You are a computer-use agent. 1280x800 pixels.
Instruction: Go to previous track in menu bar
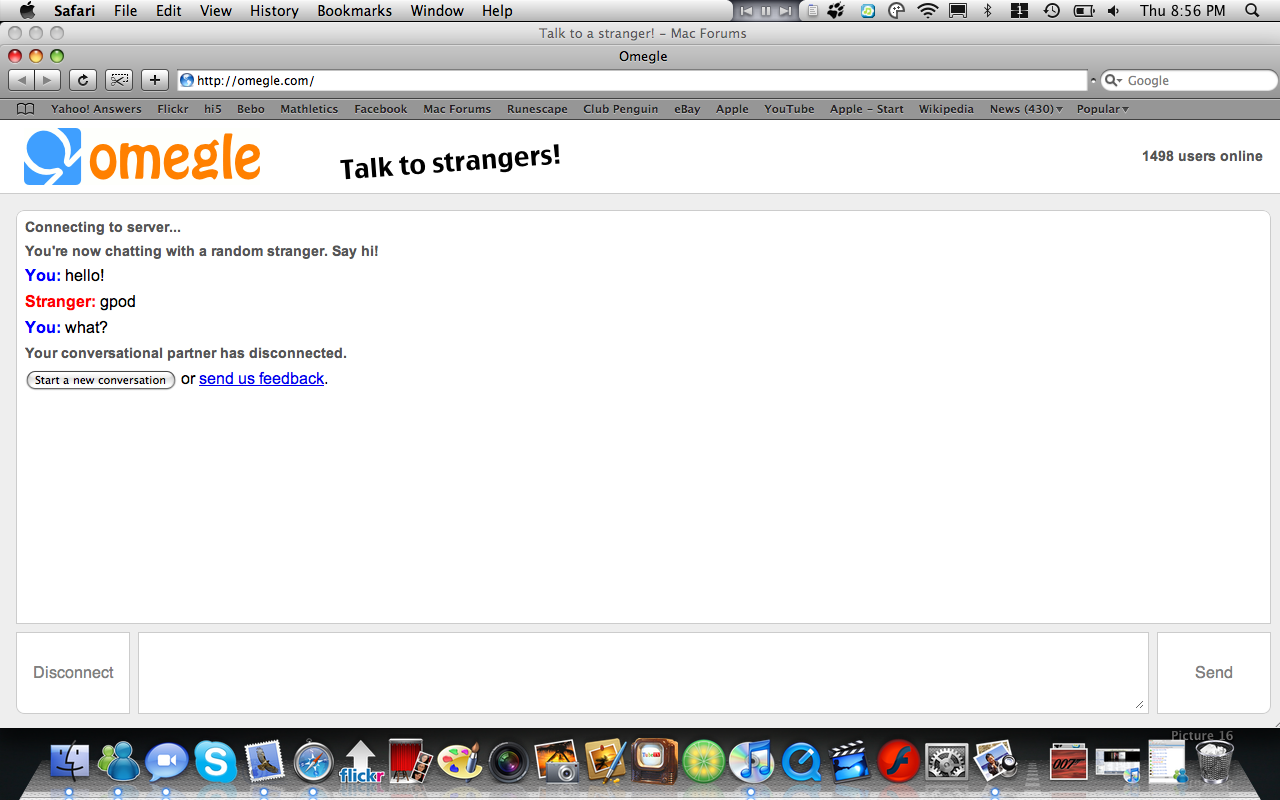746,11
